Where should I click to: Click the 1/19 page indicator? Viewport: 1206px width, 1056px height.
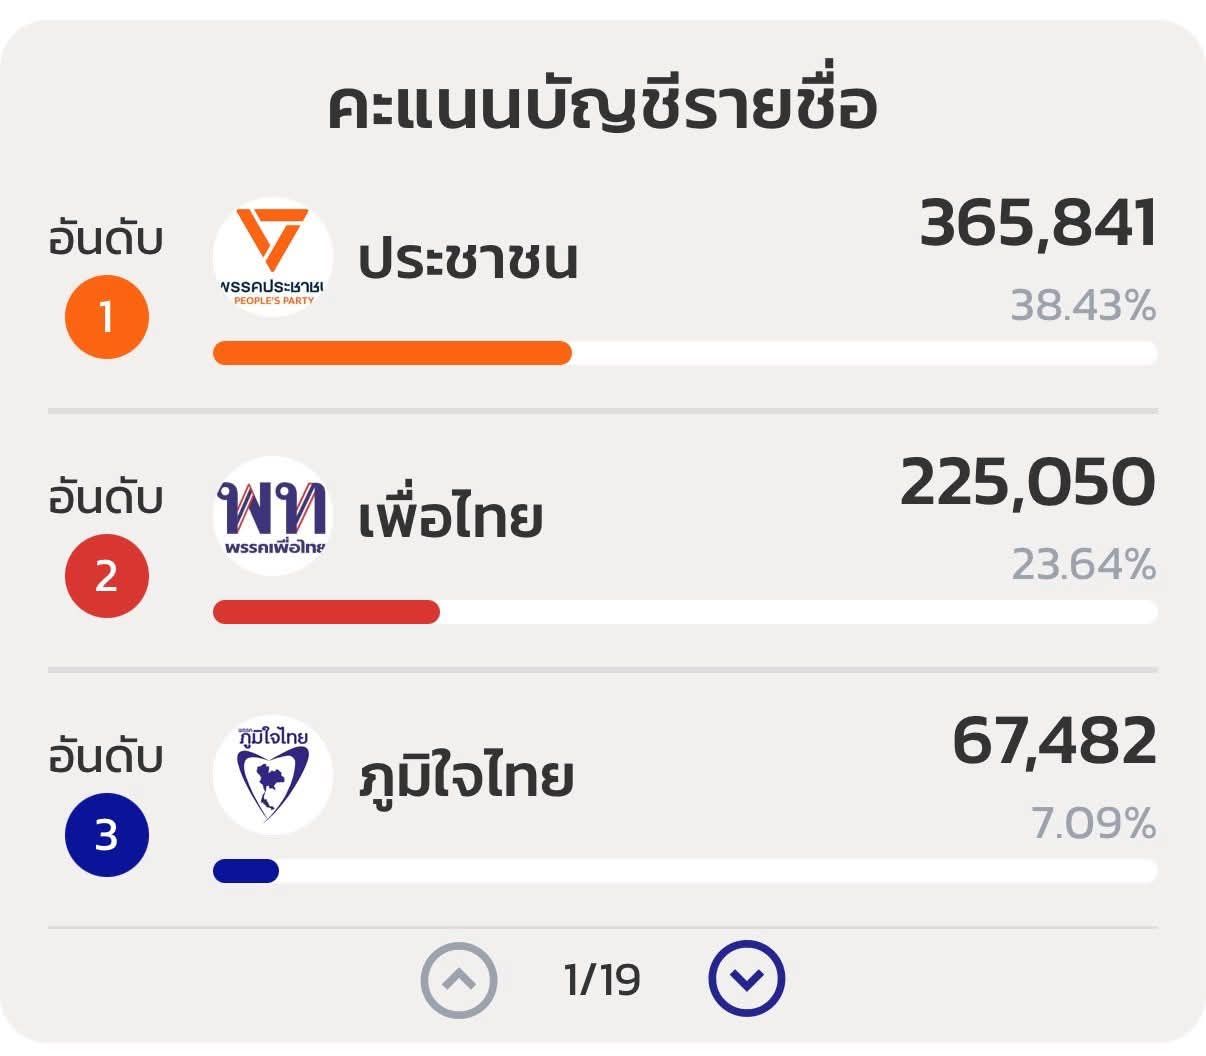tap(602, 980)
